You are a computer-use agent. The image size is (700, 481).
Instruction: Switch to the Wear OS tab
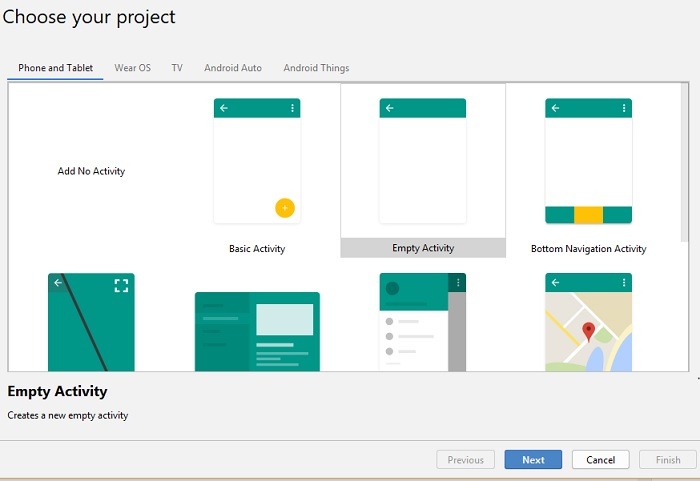(x=133, y=68)
